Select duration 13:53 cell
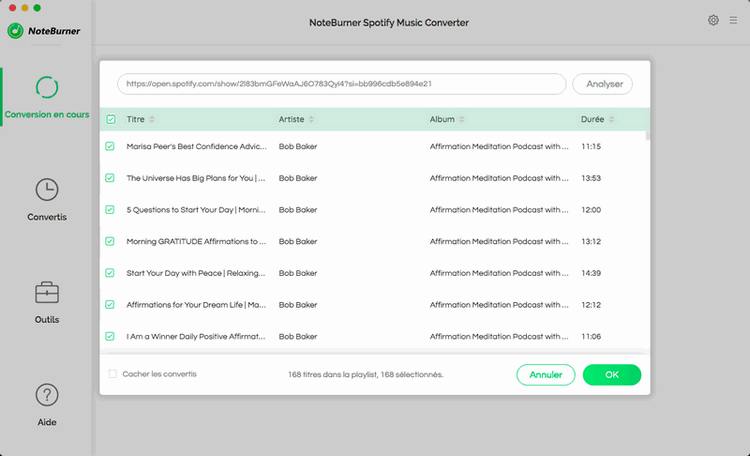The width and height of the screenshot is (750, 456). (x=591, y=178)
